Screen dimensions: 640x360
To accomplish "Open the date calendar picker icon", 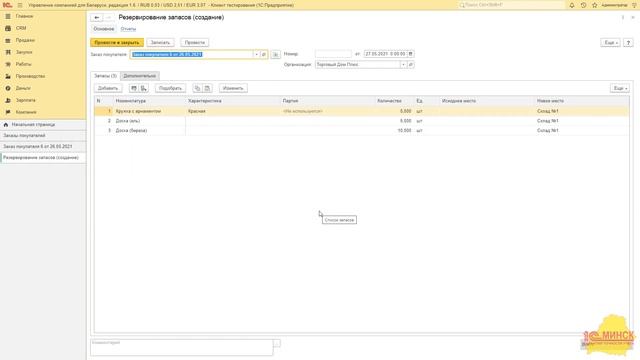I will click(411, 54).
